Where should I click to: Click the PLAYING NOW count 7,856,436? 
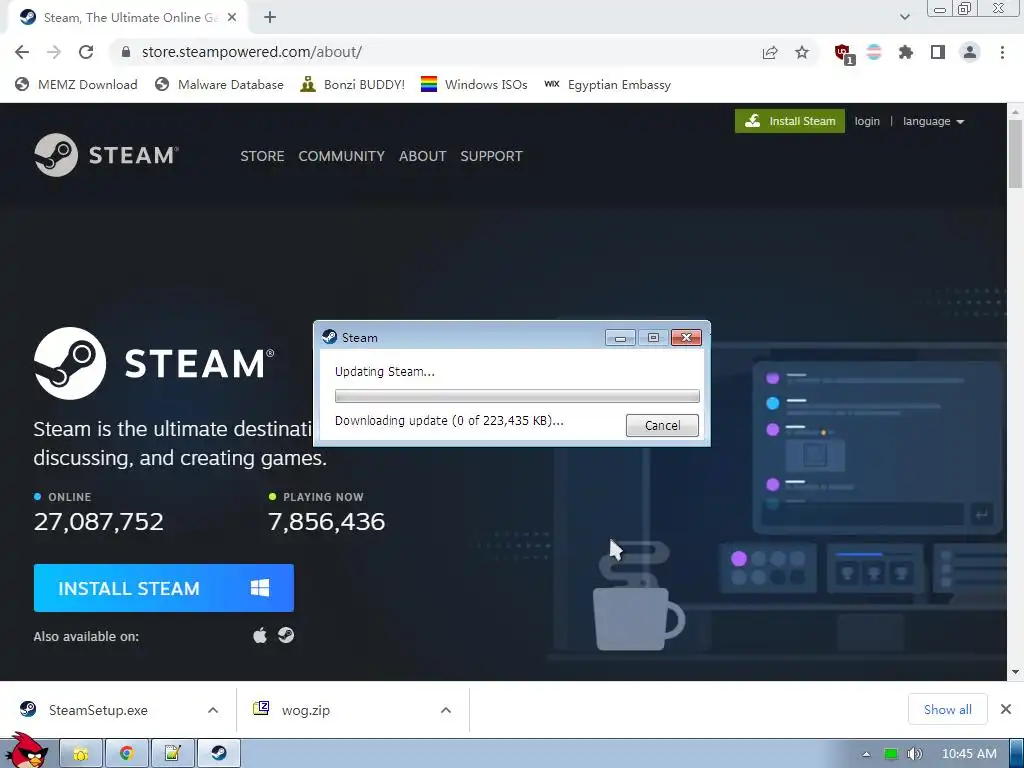pyautogui.click(x=327, y=521)
